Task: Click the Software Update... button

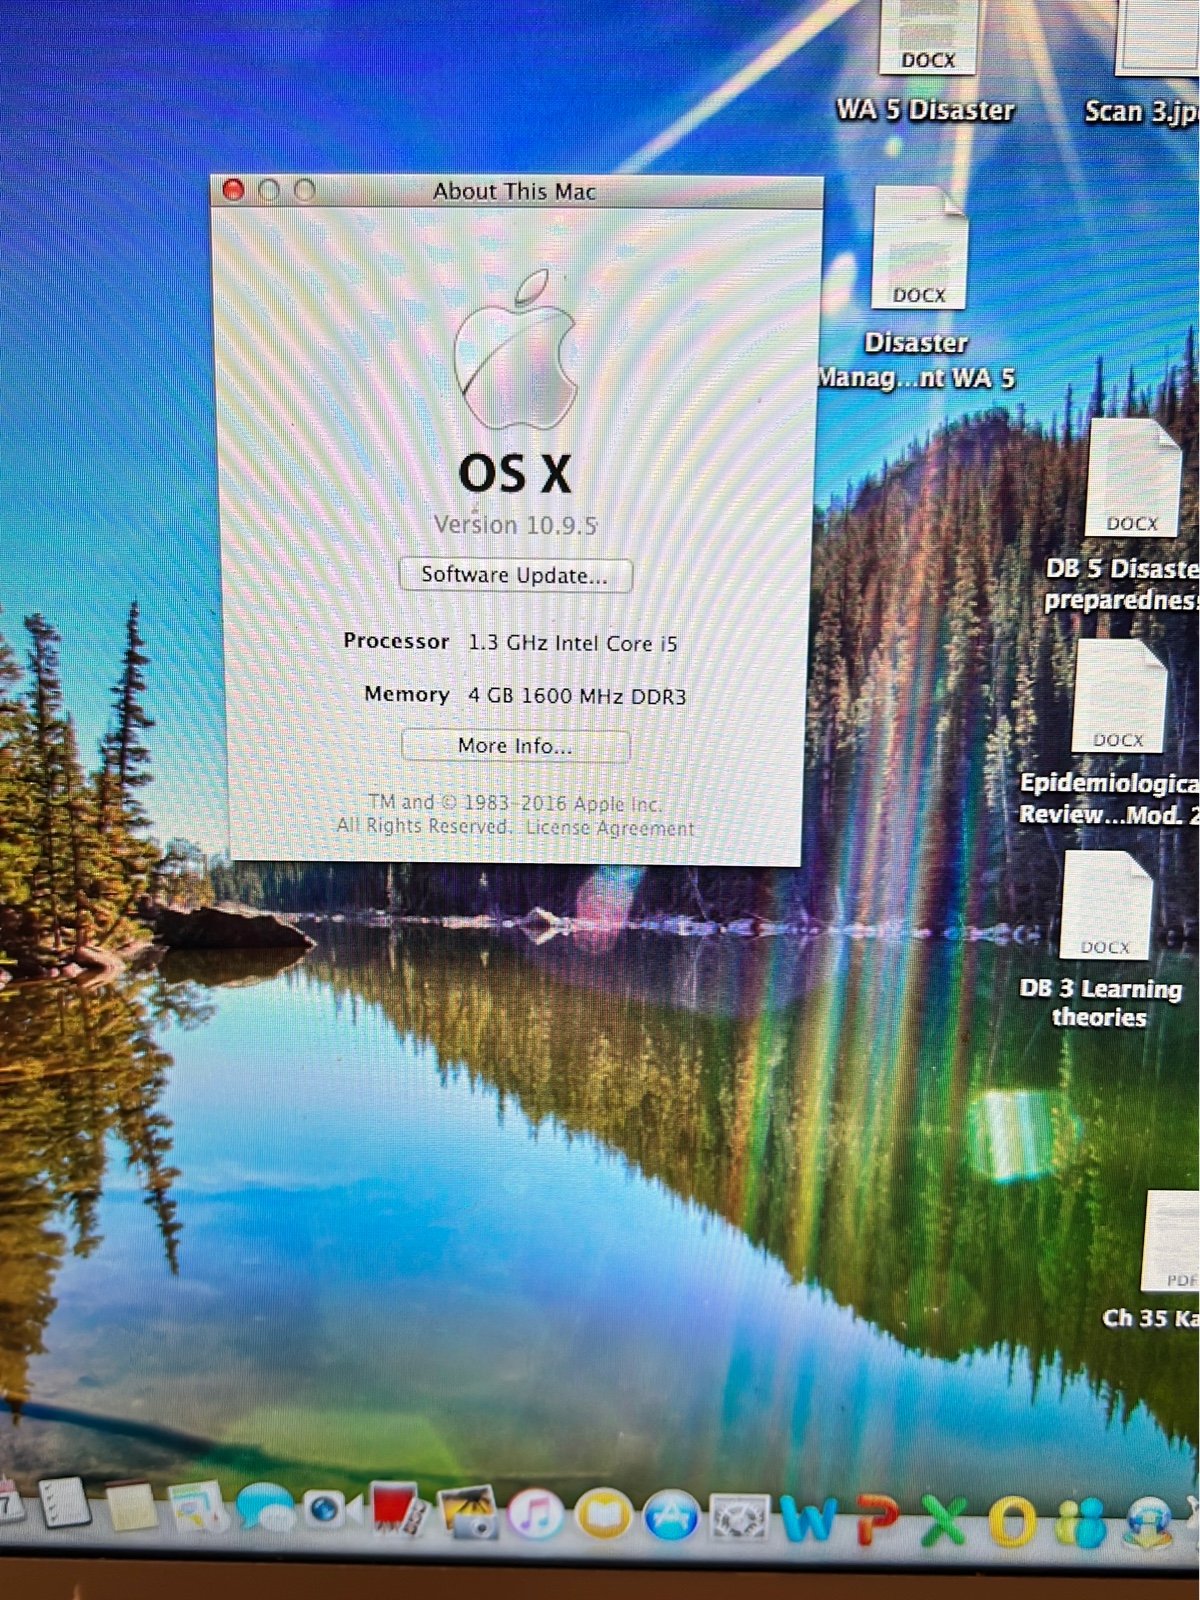Action: tap(515, 575)
